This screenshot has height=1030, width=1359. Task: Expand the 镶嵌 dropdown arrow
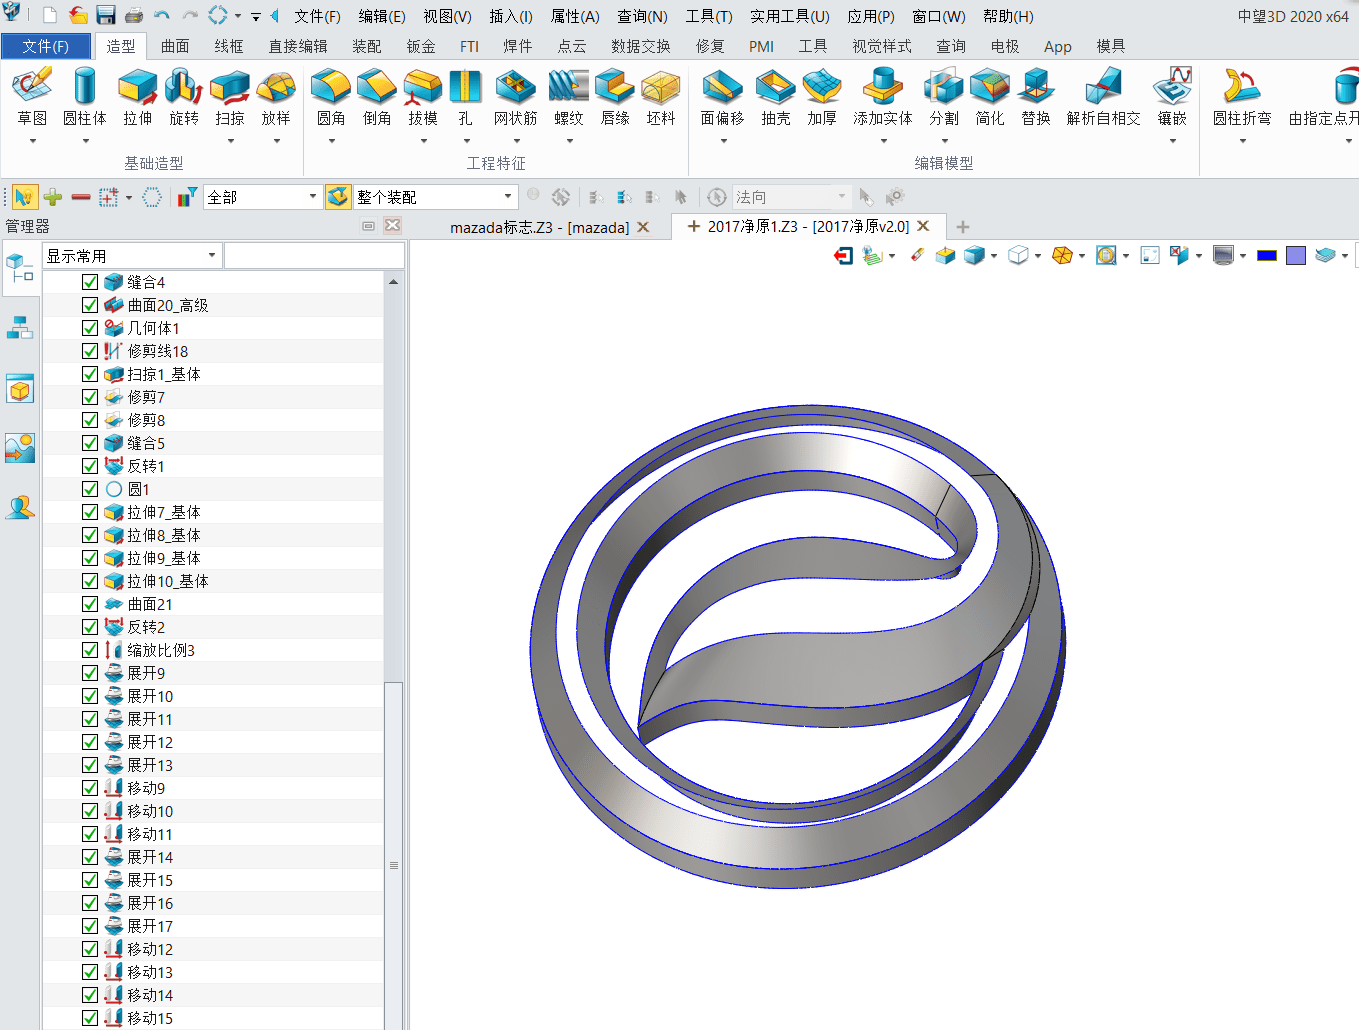[1172, 141]
